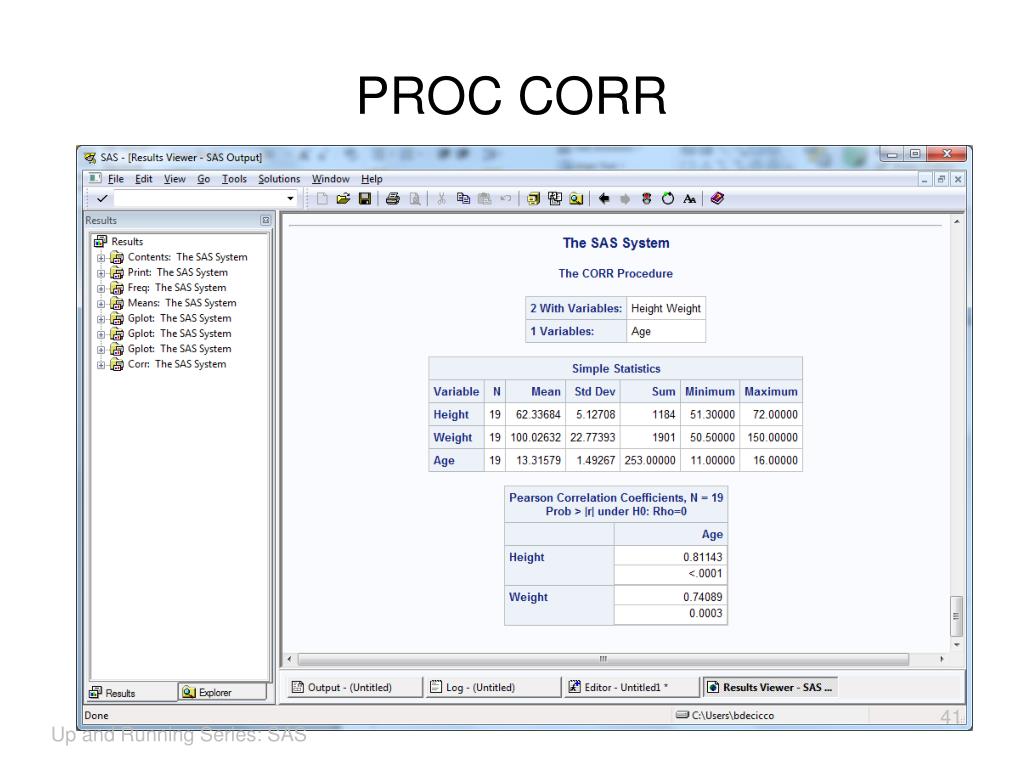Click the C:\Users\bdecicco status bar path
1024x768 pixels.
click(x=733, y=716)
